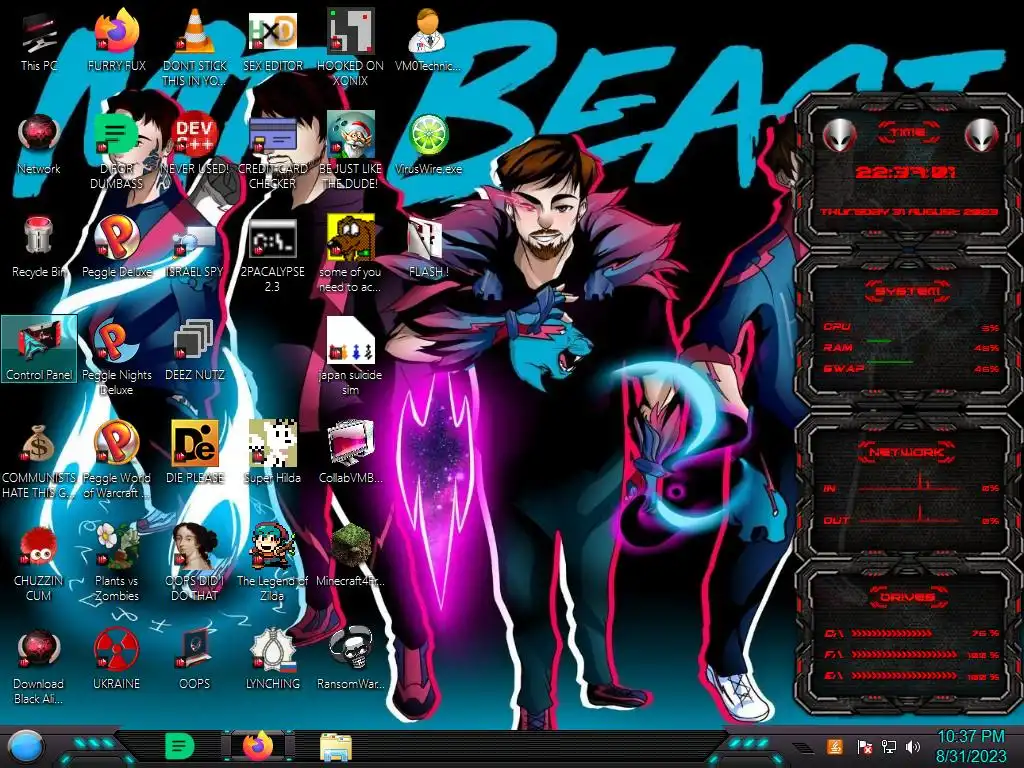This screenshot has height=768, width=1024.
Task: Select the 'some of you need to ac...' dog icon
Action: coord(350,253)
